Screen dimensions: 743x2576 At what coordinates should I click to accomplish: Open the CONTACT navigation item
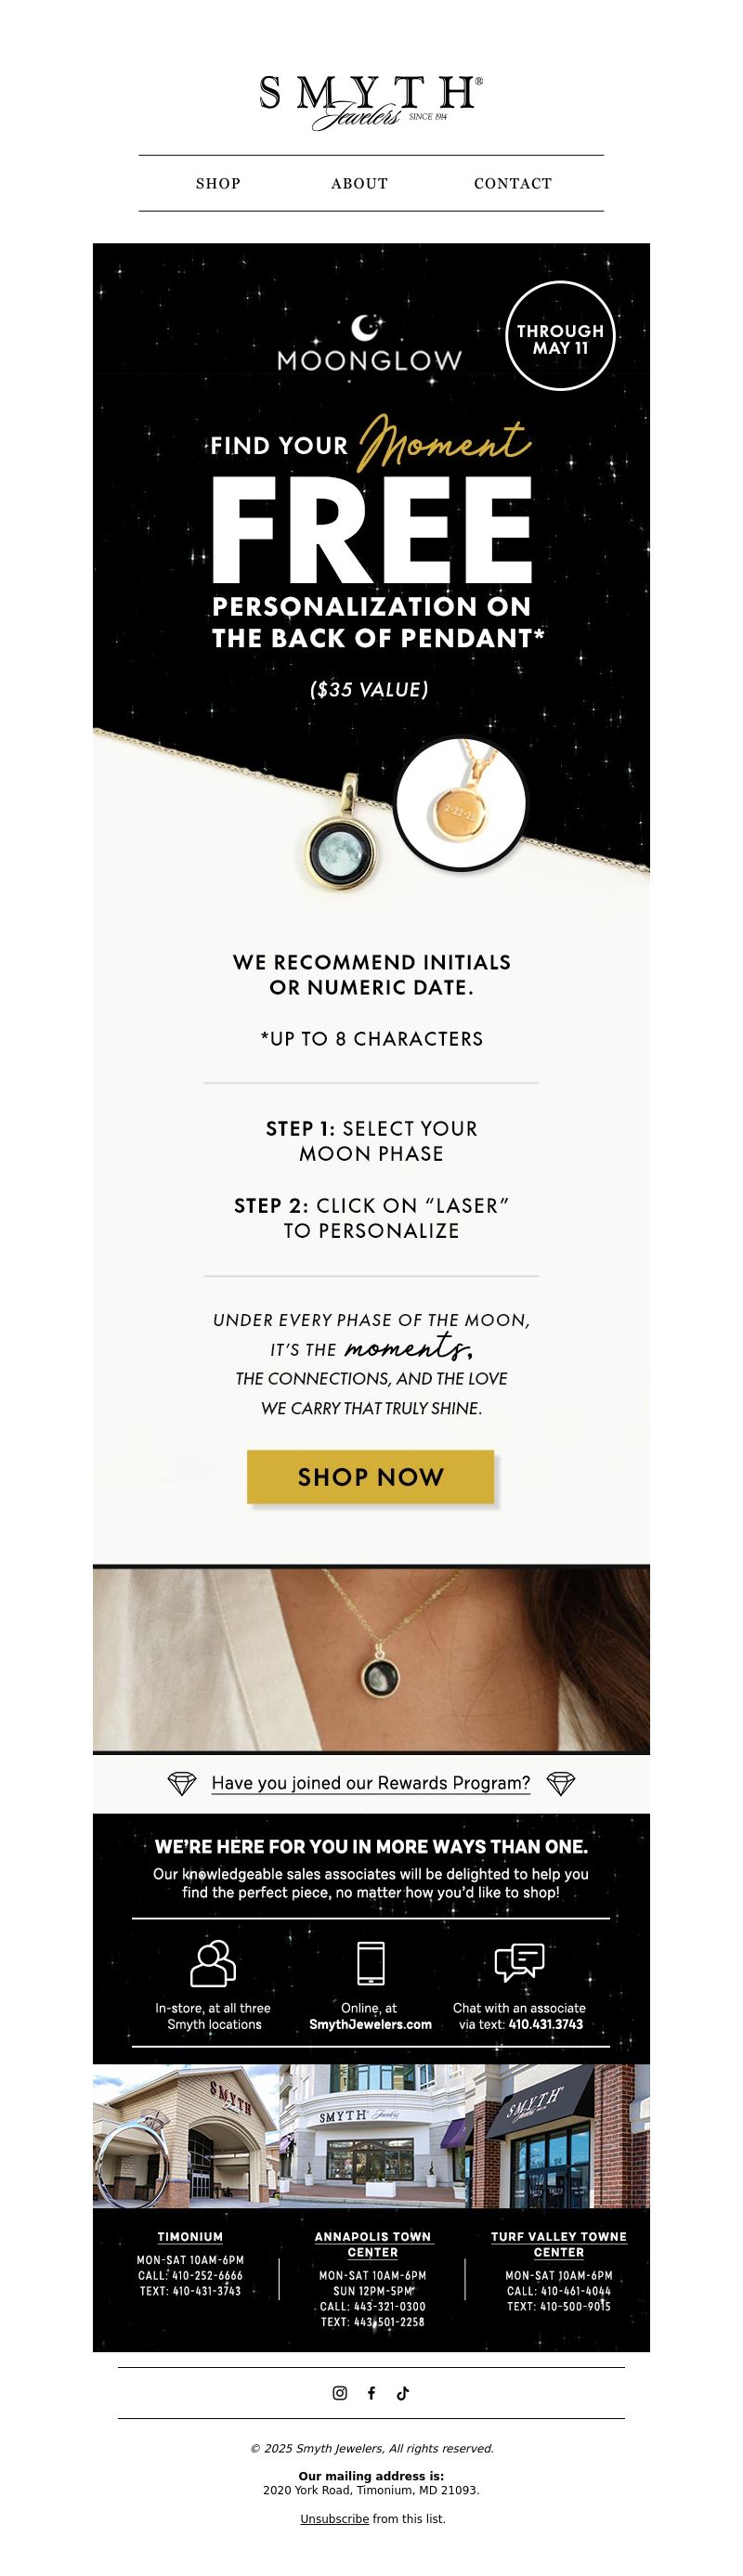tap(513, 183)
